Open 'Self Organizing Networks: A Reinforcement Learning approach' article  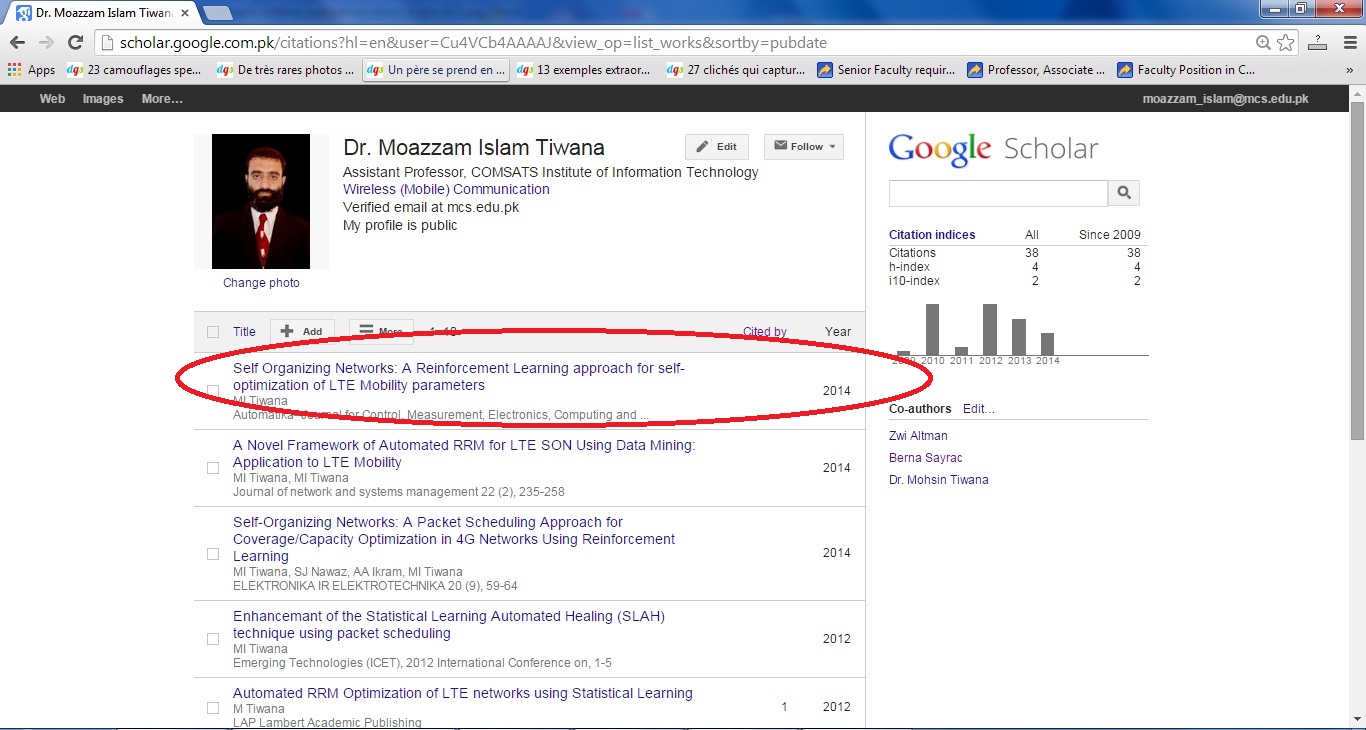pos(459,377)
